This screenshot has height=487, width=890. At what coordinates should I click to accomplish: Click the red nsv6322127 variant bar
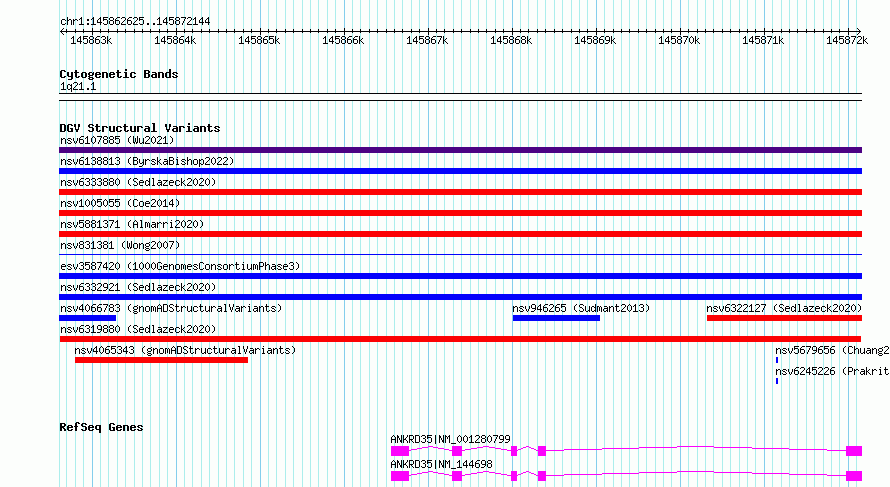(784, 318)
